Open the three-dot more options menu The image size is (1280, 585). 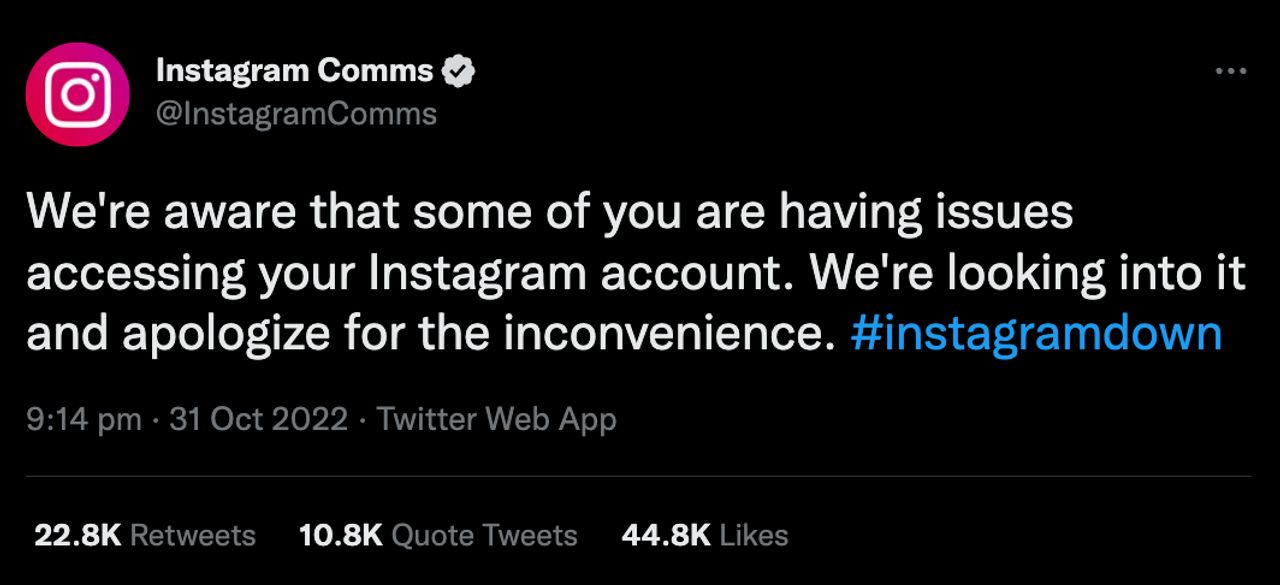point(1230,72)
